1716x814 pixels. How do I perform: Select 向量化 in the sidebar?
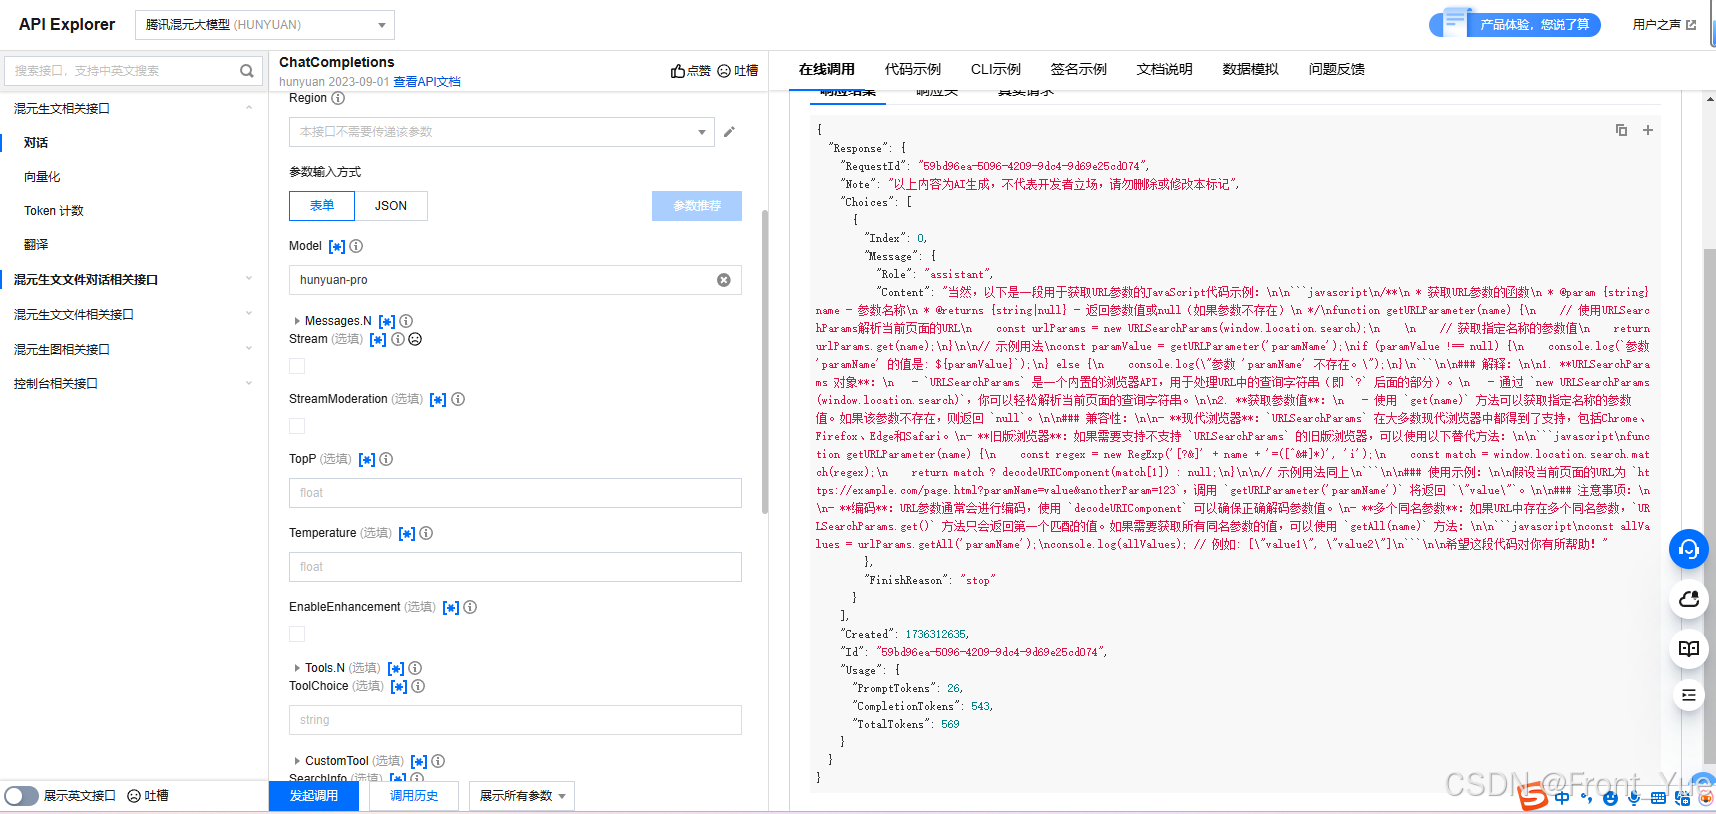[42, 177]
